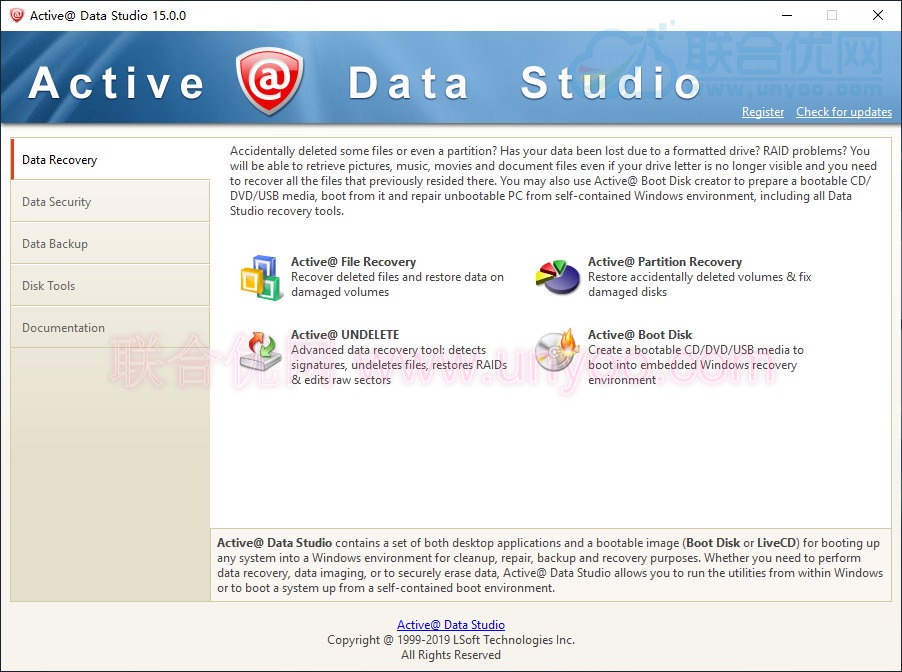Click the Active@ Boot Disk flaming CD icon
Viewport: 902px width, 672px height.
tap(557, 350)
